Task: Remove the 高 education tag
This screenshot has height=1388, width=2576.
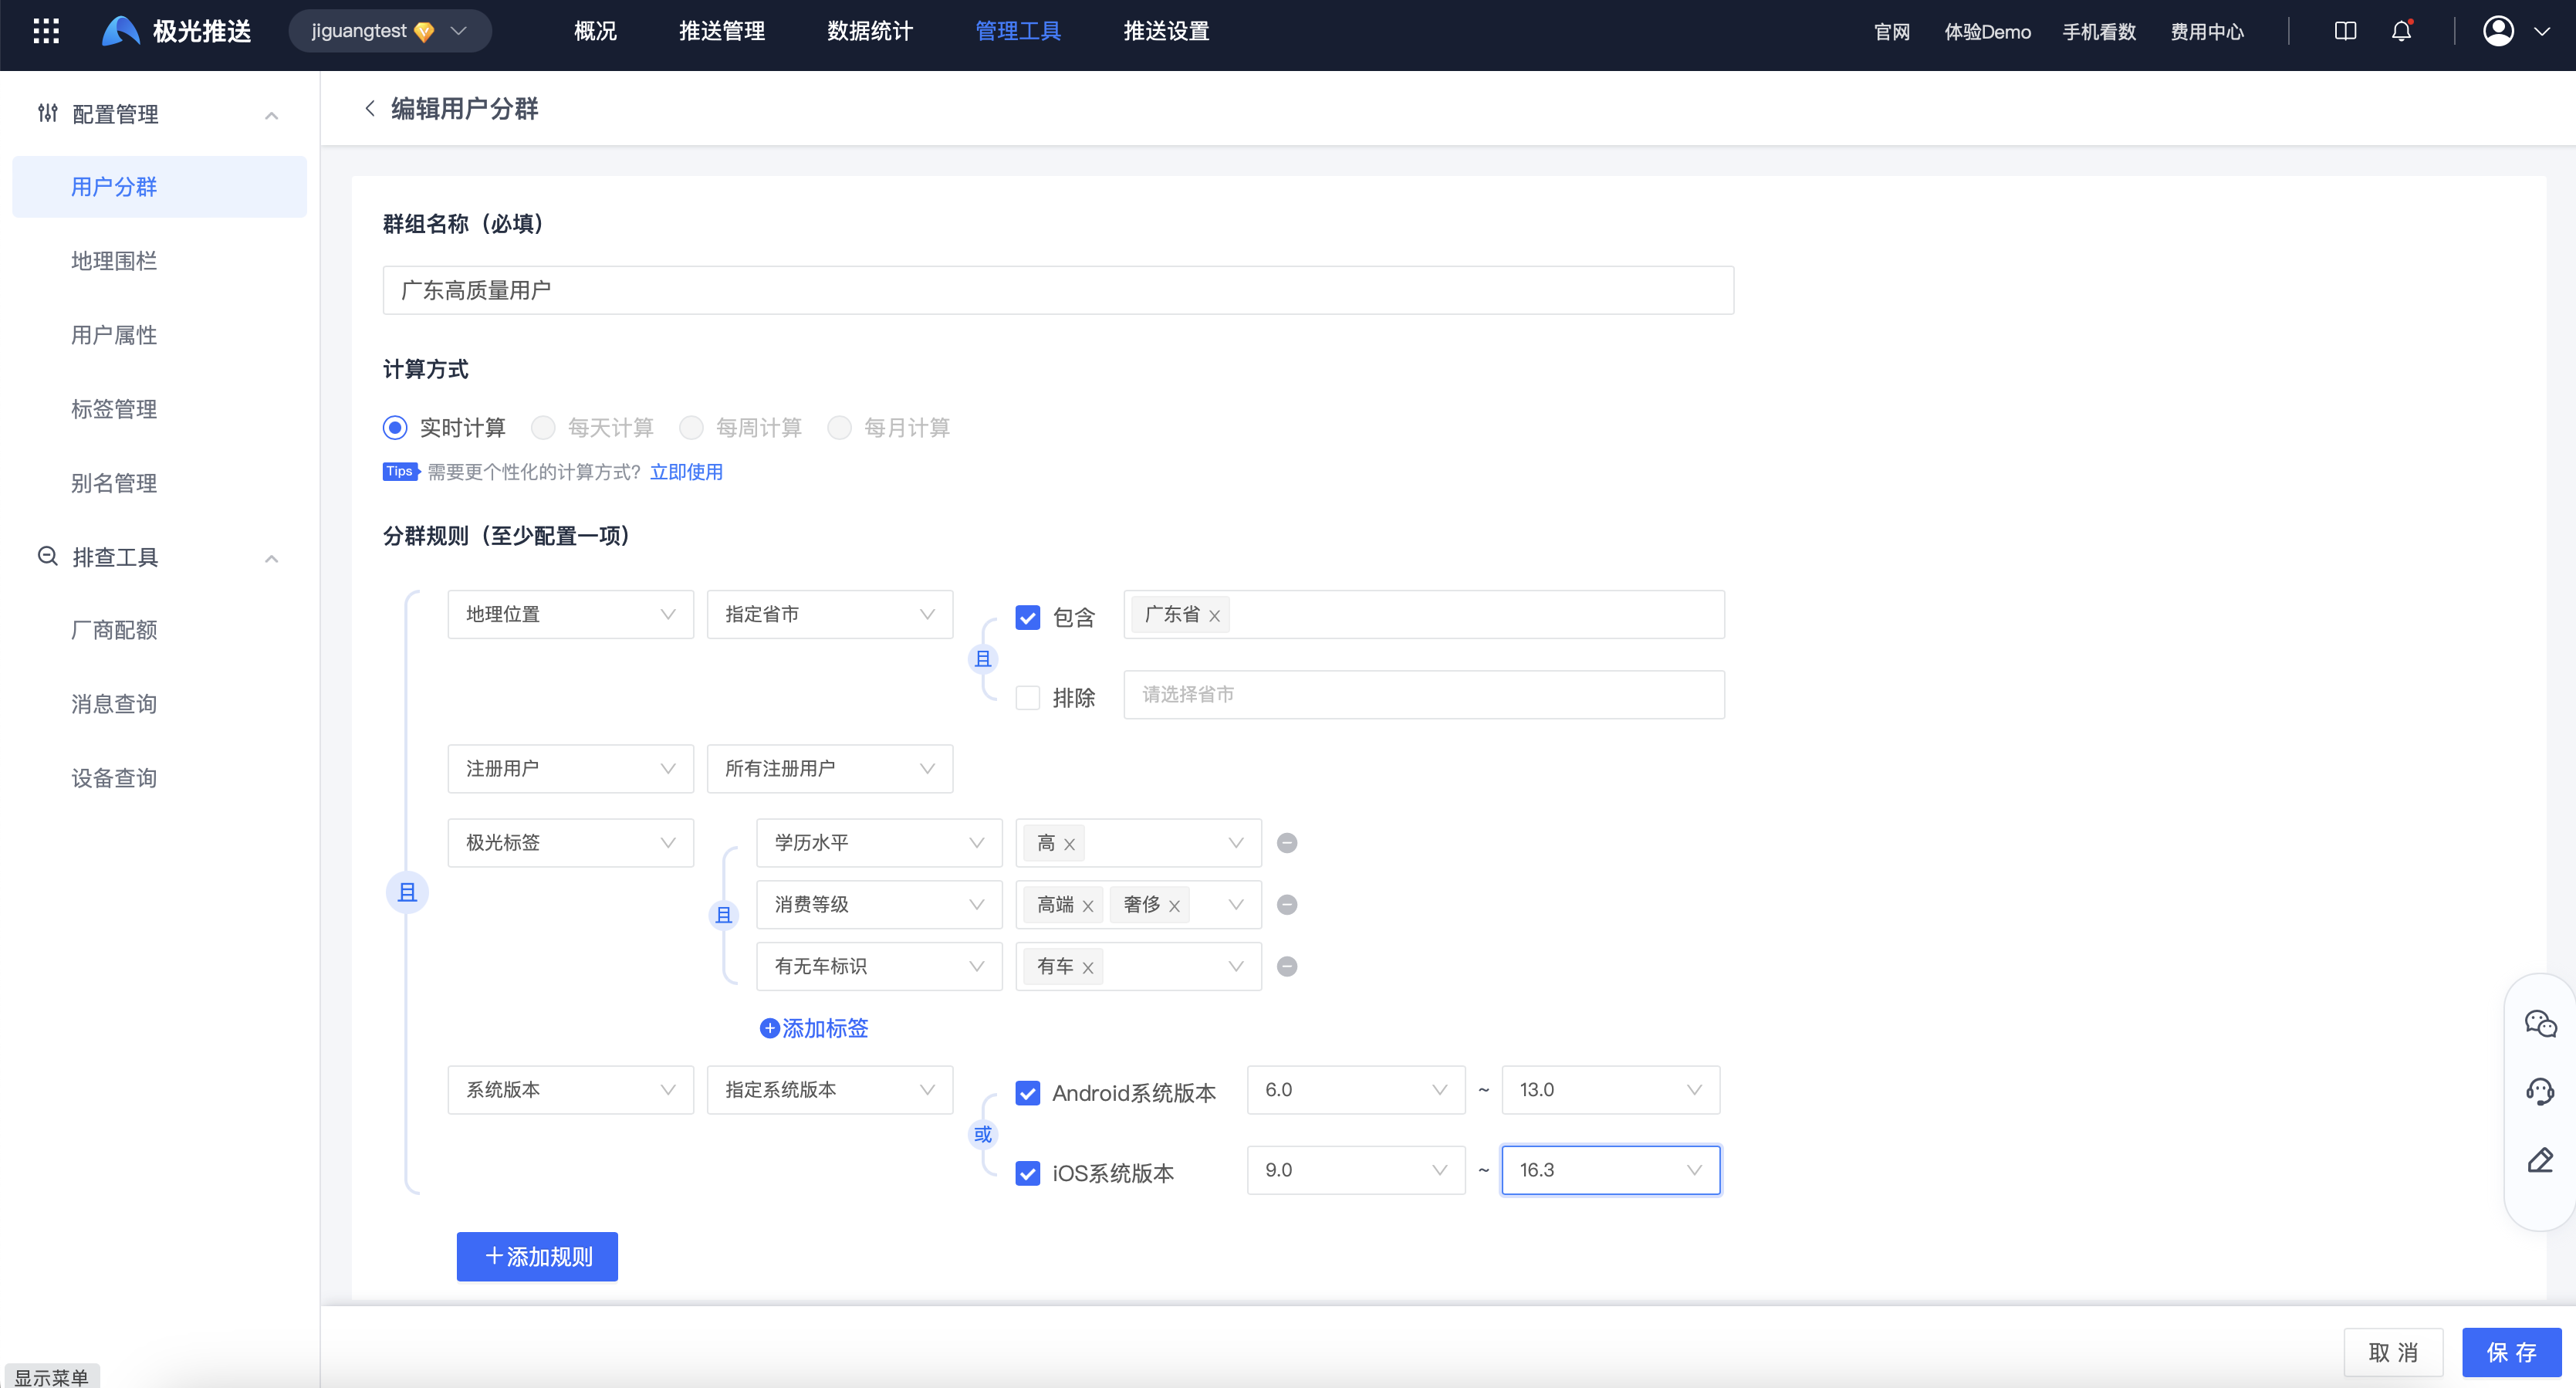Action: click(1069, 844)
